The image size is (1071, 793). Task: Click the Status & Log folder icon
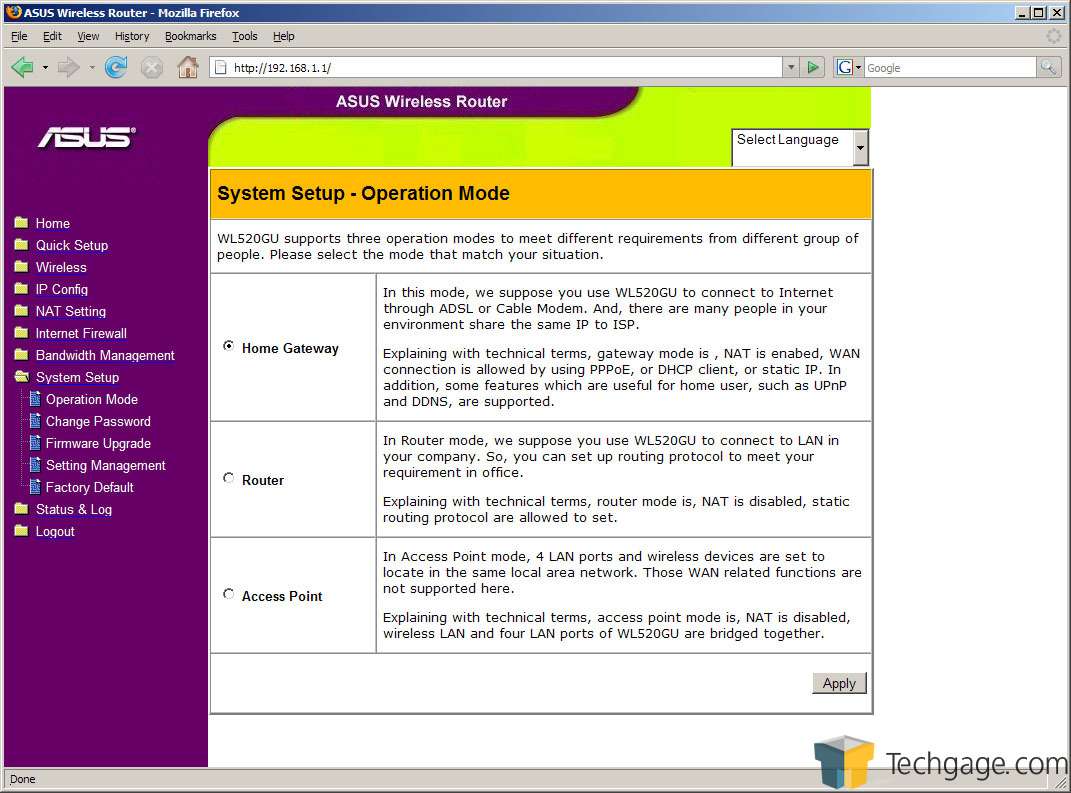pyautogui.click(x=21, y=508)
